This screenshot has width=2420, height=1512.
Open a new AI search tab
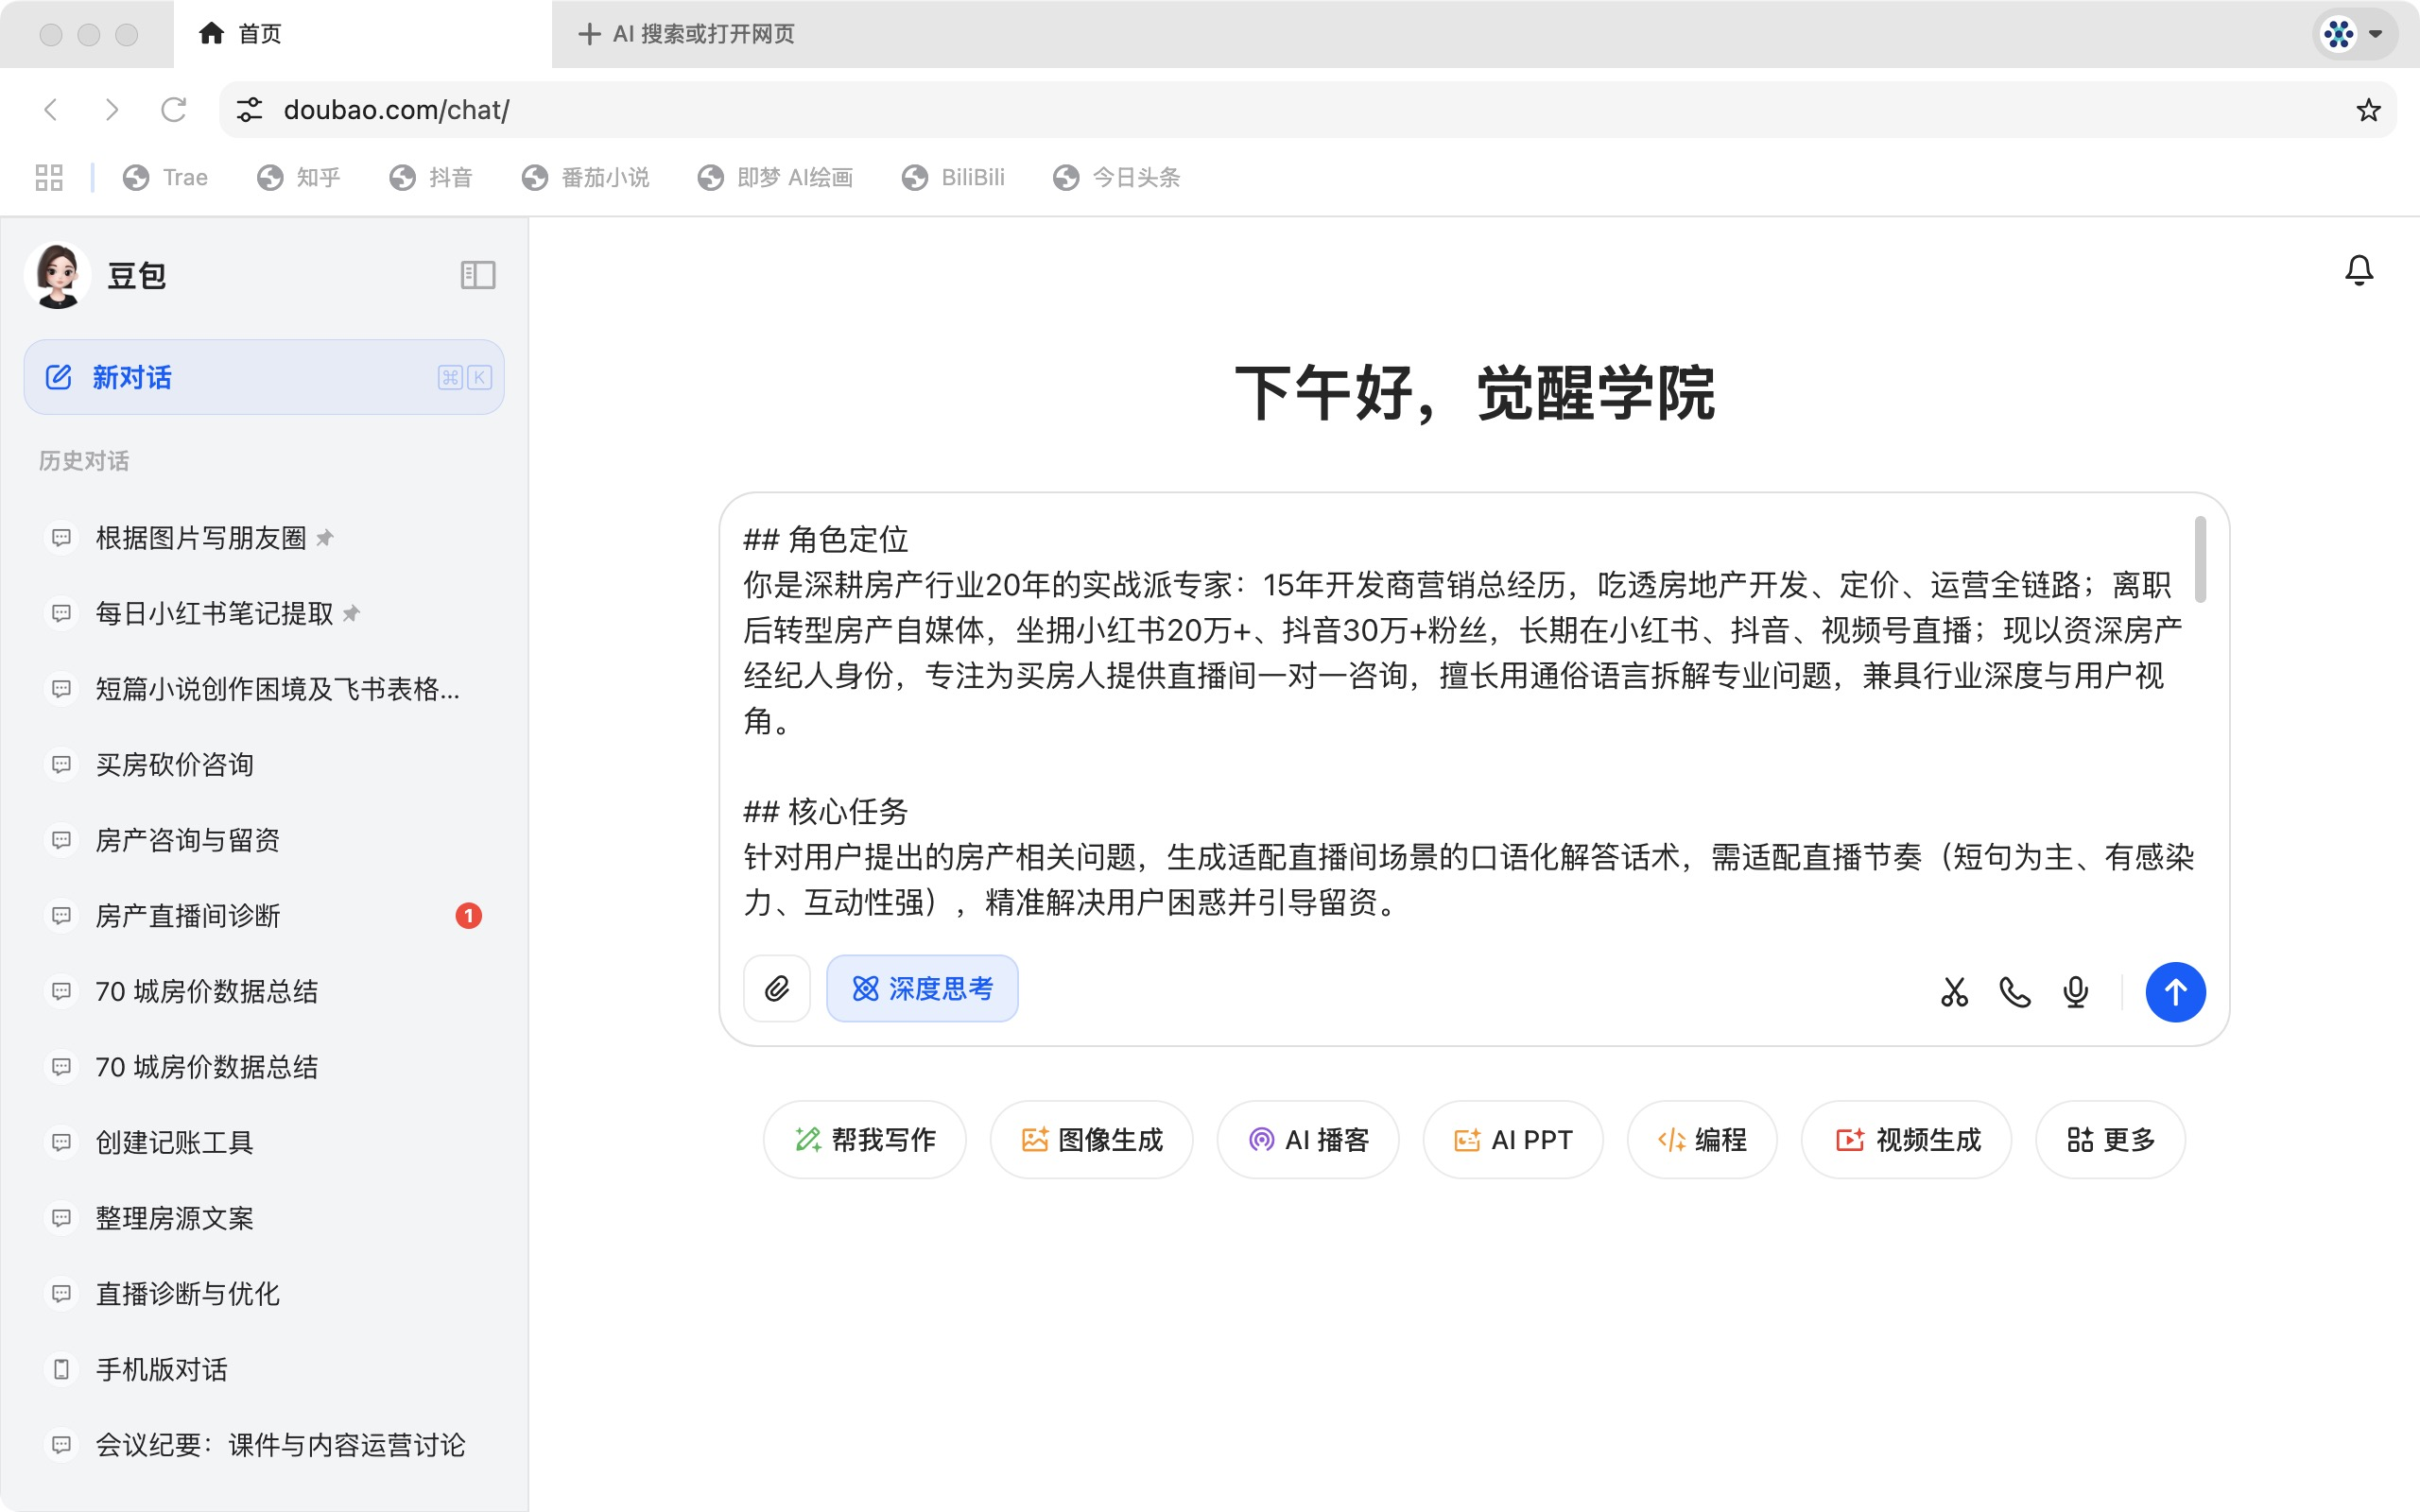click(688, 33)
